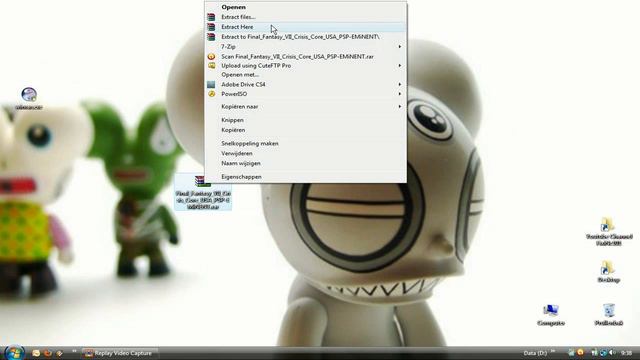The width and height of the screenshot is (640, 360).
Task: Open the Data (D:) taskbar toolbar
Action: tap(535, 353)
